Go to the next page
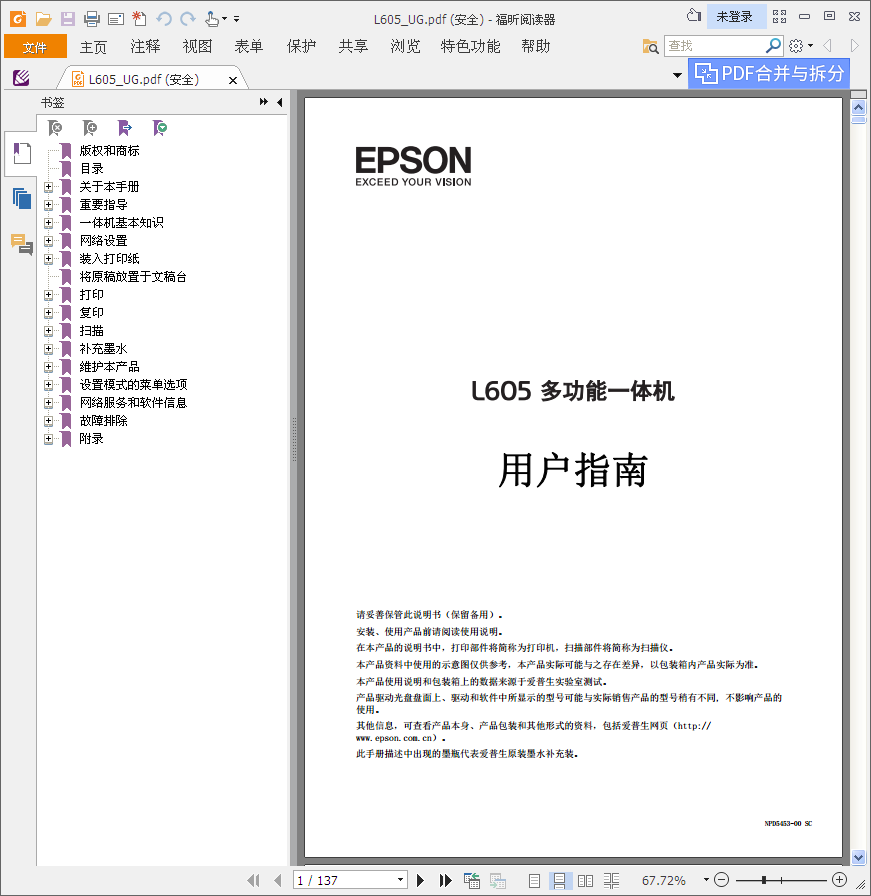 [420, 880]
